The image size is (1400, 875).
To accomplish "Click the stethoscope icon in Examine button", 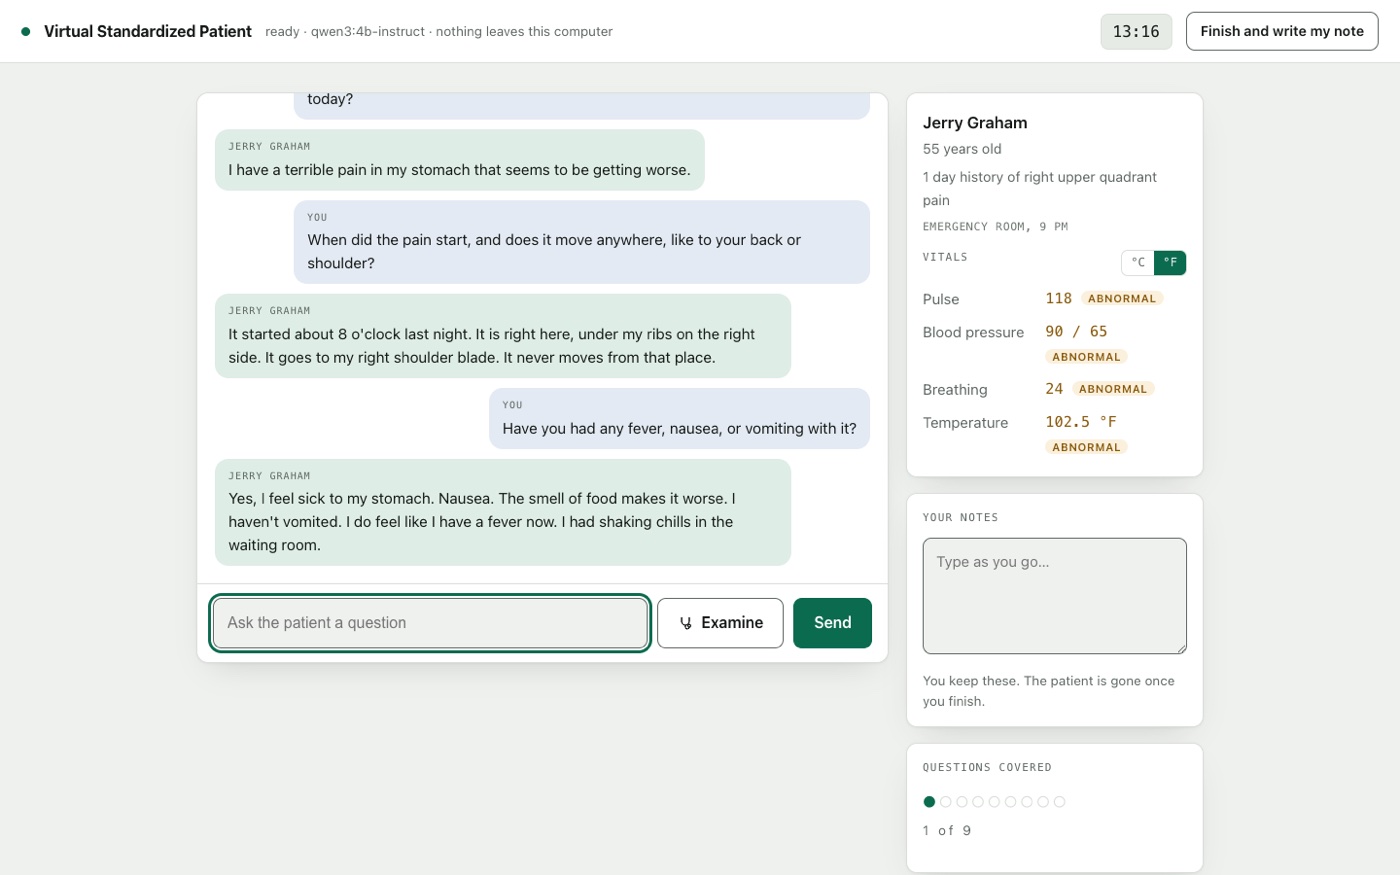I will tap(686, 623).
